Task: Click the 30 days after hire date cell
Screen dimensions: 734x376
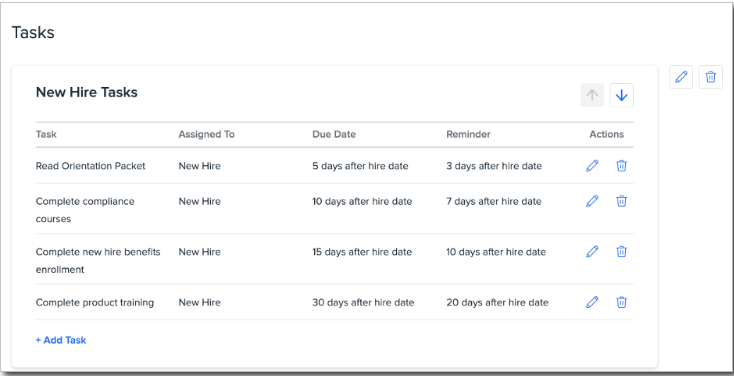Action: click(363, 303)
